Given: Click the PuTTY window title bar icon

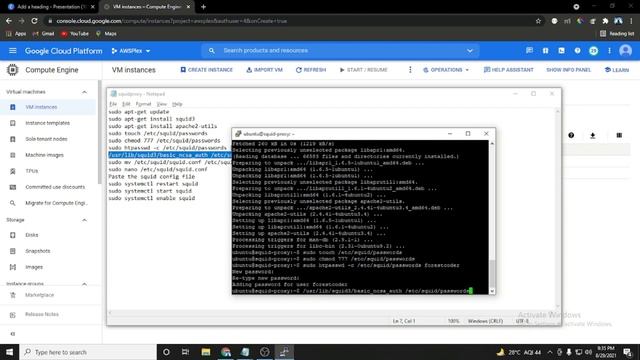Looking at the screenshot, I should tap(238, 133).
